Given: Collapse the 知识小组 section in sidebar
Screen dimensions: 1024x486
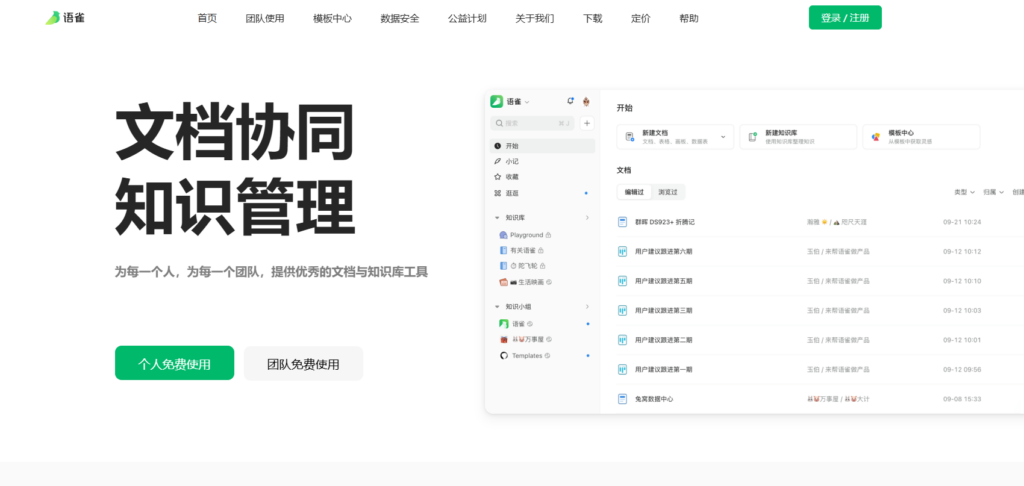Looking at the screenshot, I should click(x=497, y=307).
